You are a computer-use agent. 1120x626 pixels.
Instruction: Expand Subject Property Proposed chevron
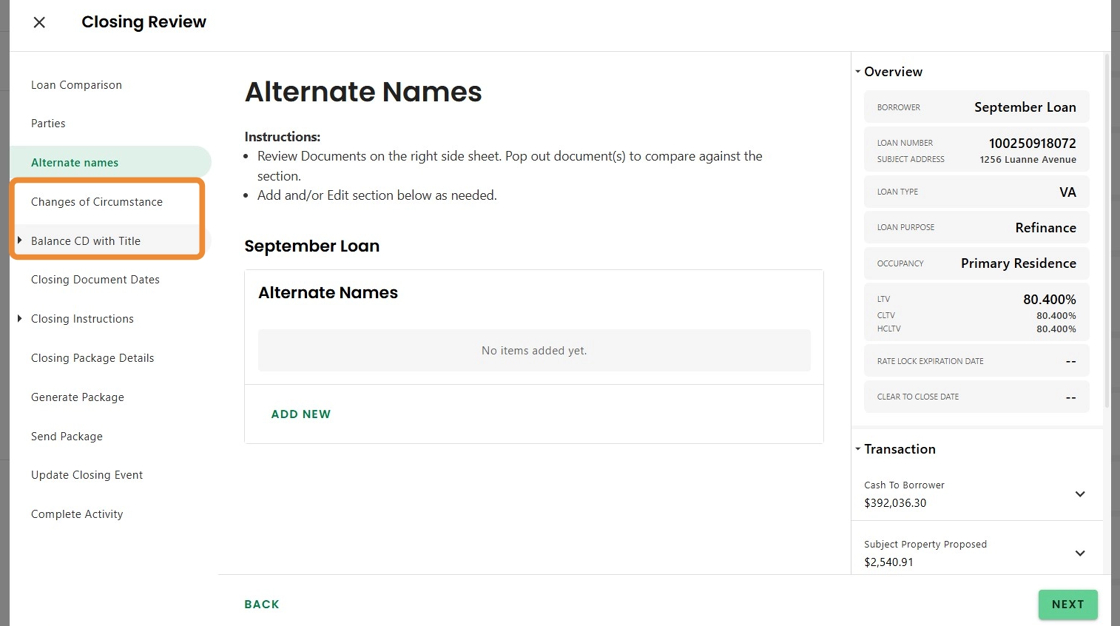[x=1079, y=553]
